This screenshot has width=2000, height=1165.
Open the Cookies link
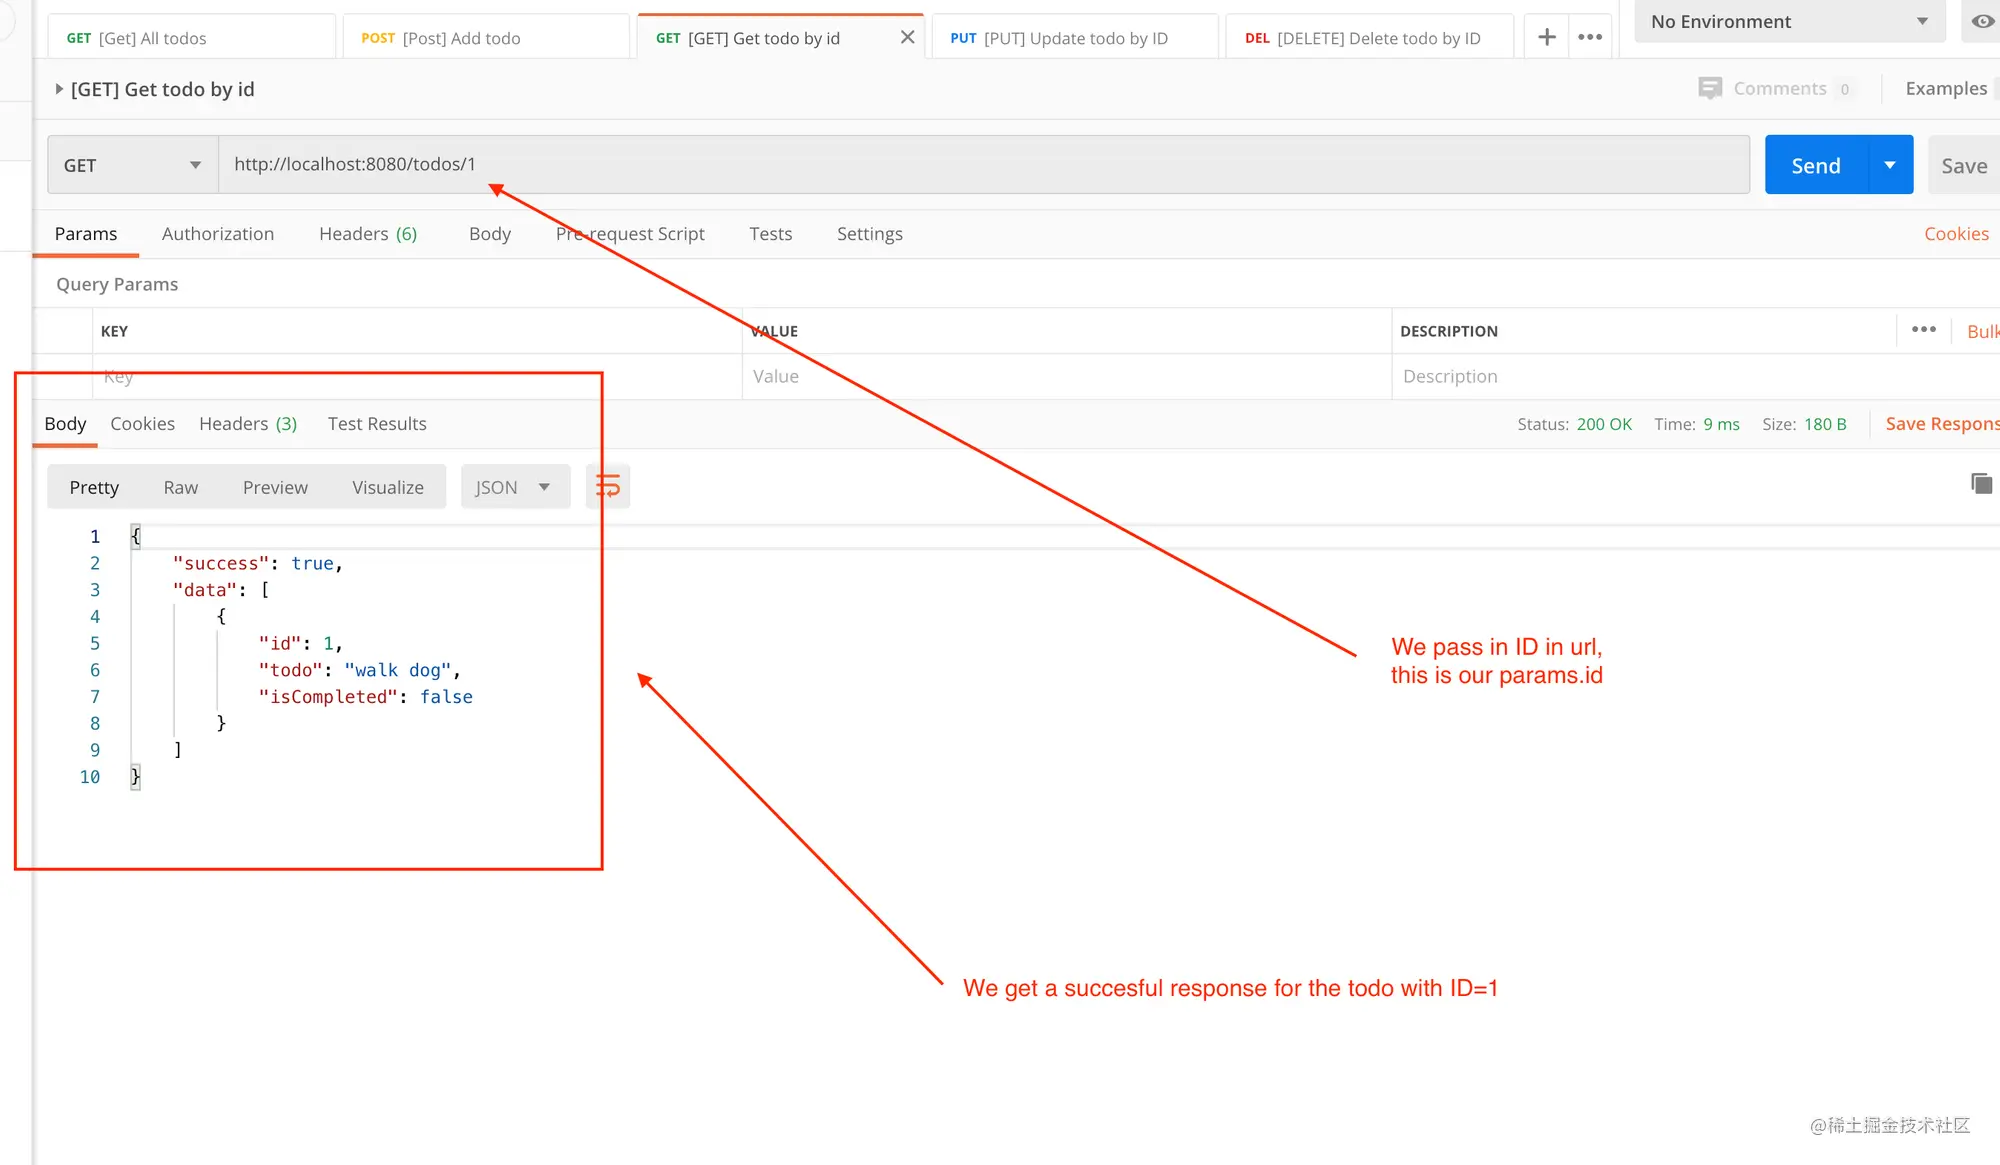pyautogui.click(x=1956, y=234)
